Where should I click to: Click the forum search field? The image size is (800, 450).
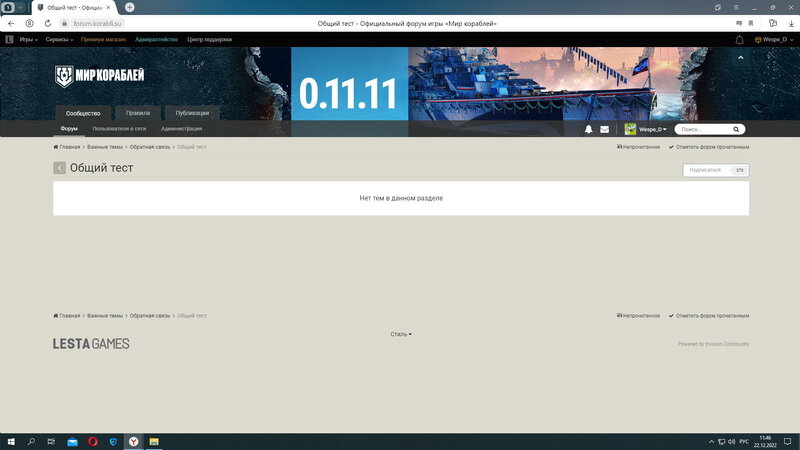click(x=705, y=129)
